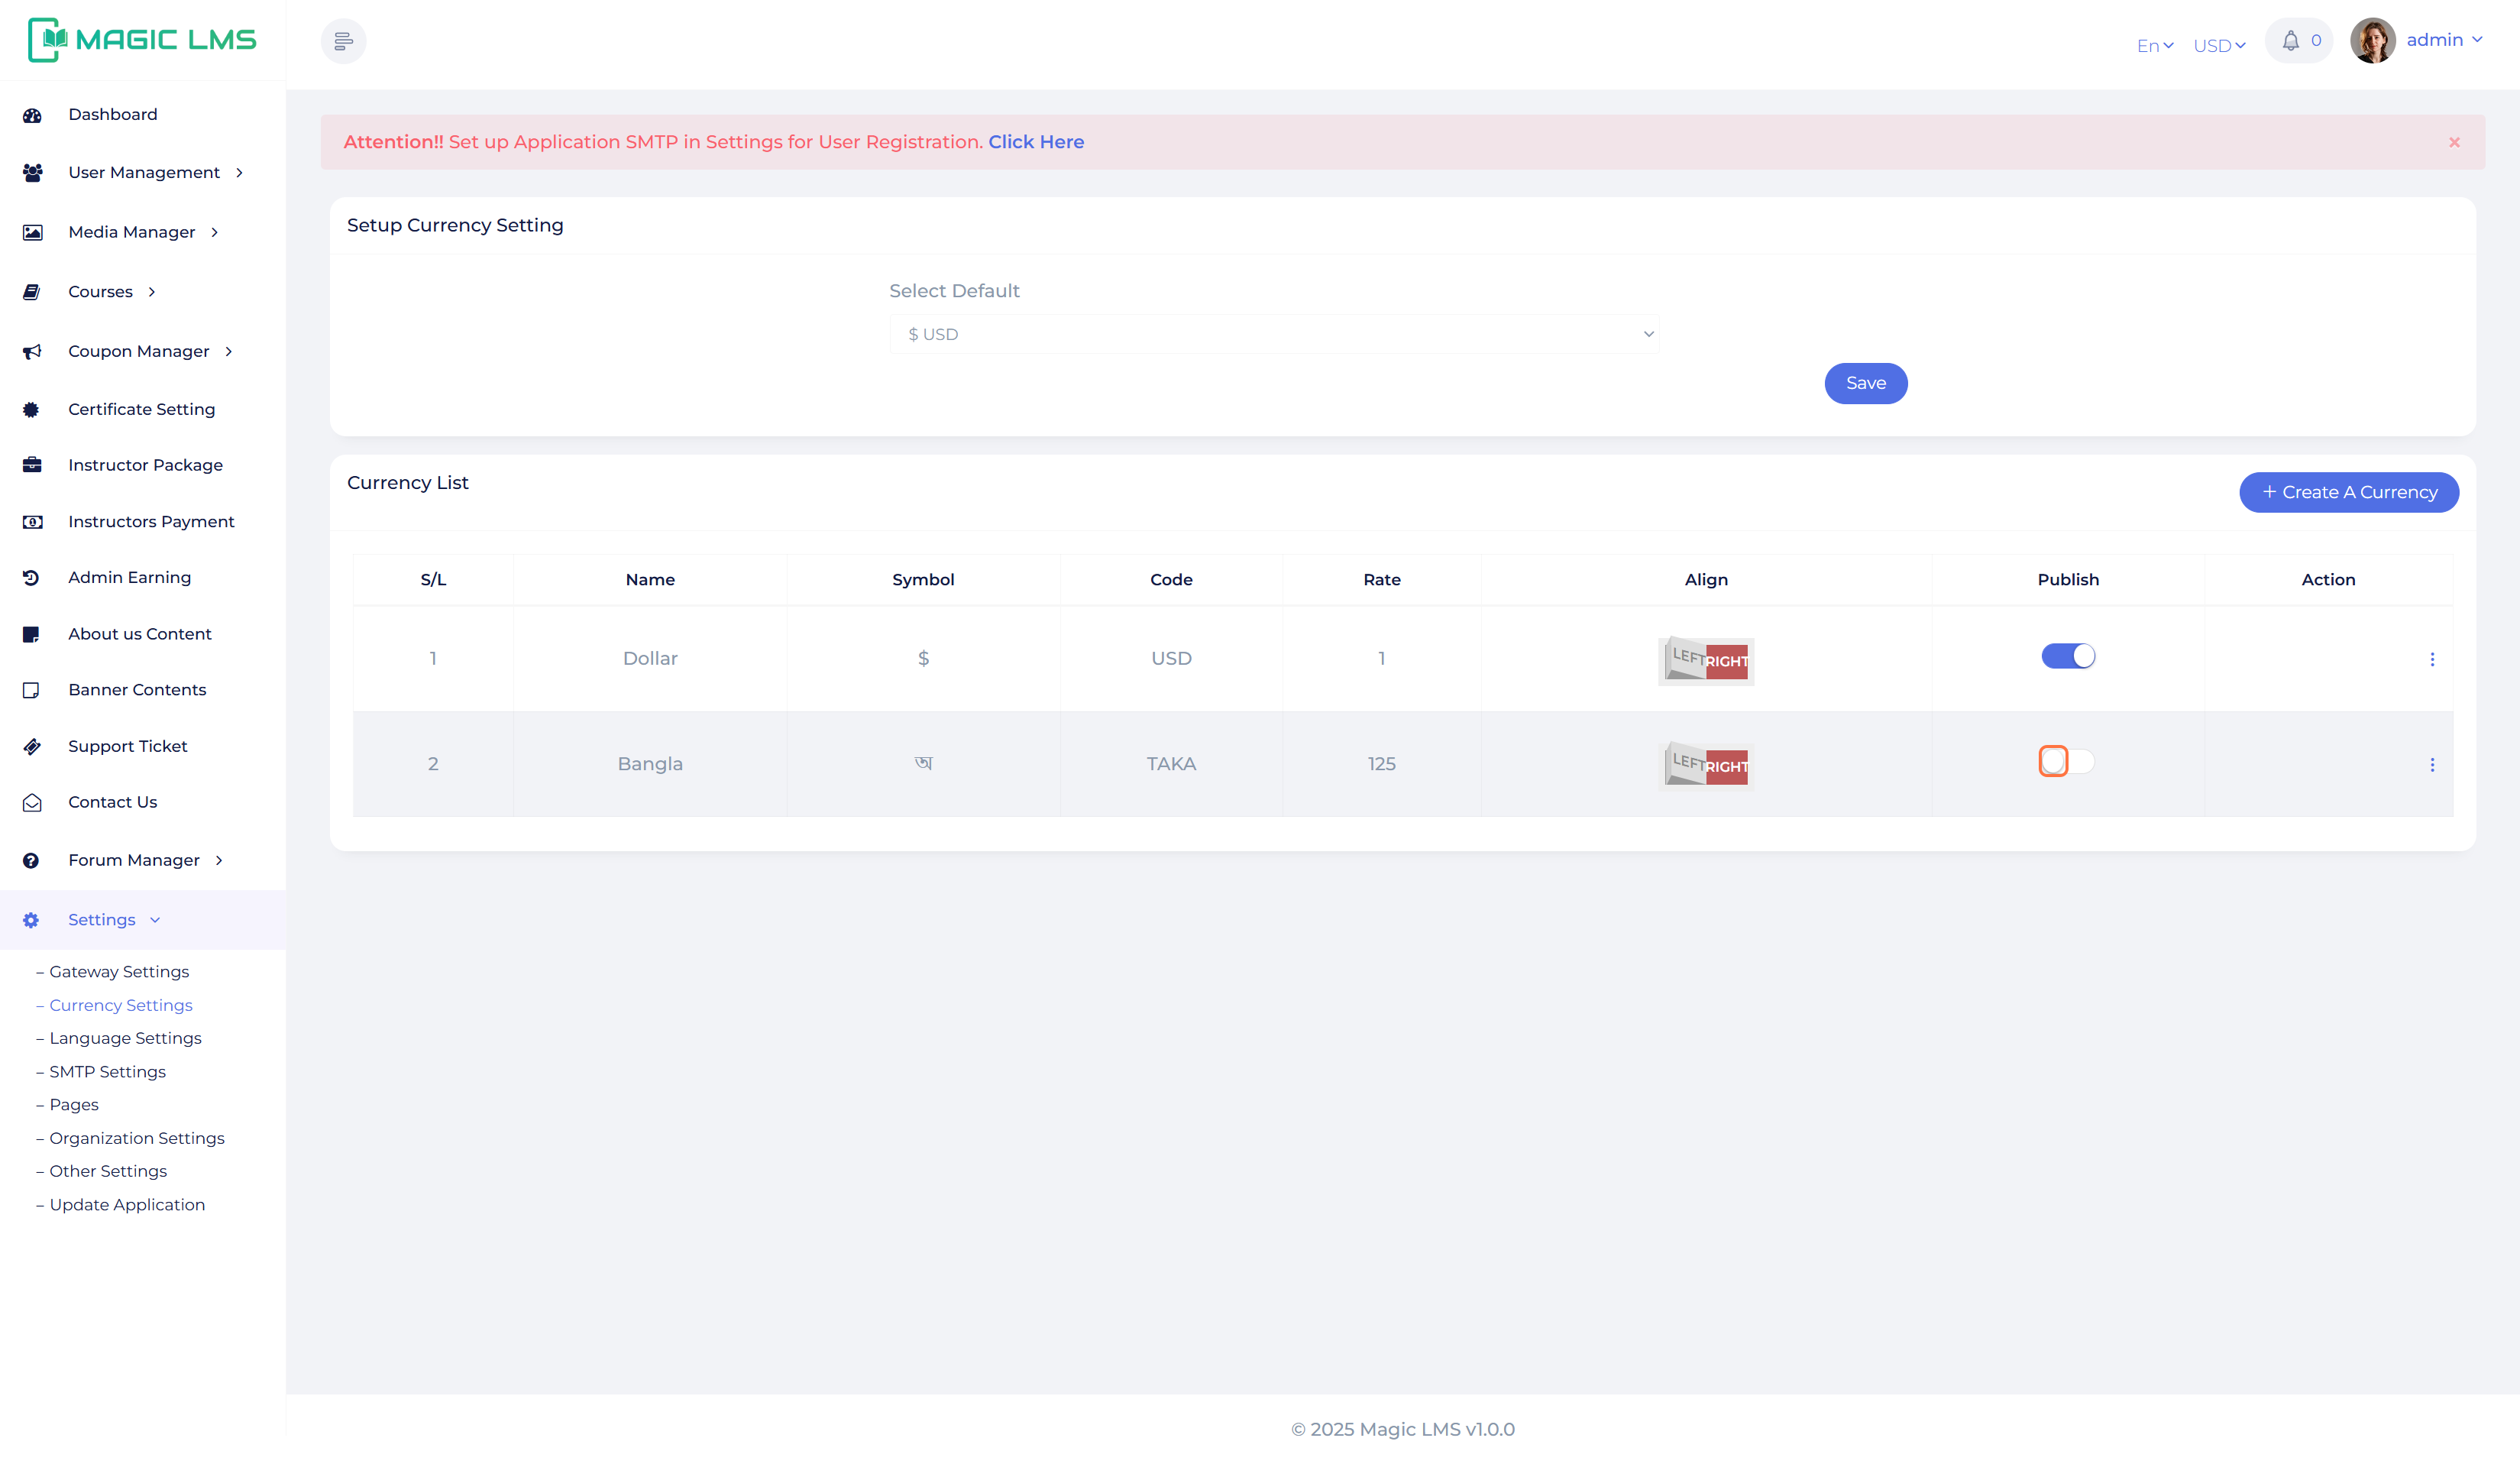Go to Language Settings submenu
Image resolution: width=2520 pixels, height=1464 pixels.
125,1038
